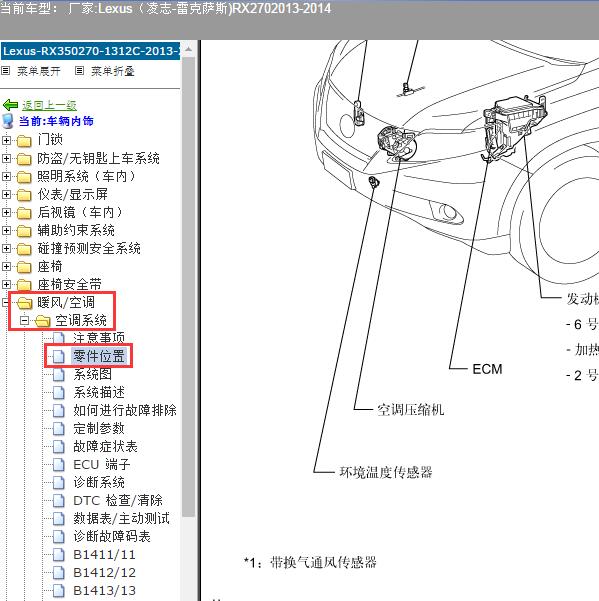The image size is (599, 601).
Task: Open the 诊断故障码表 entry
Action: [x=112, y=537]
